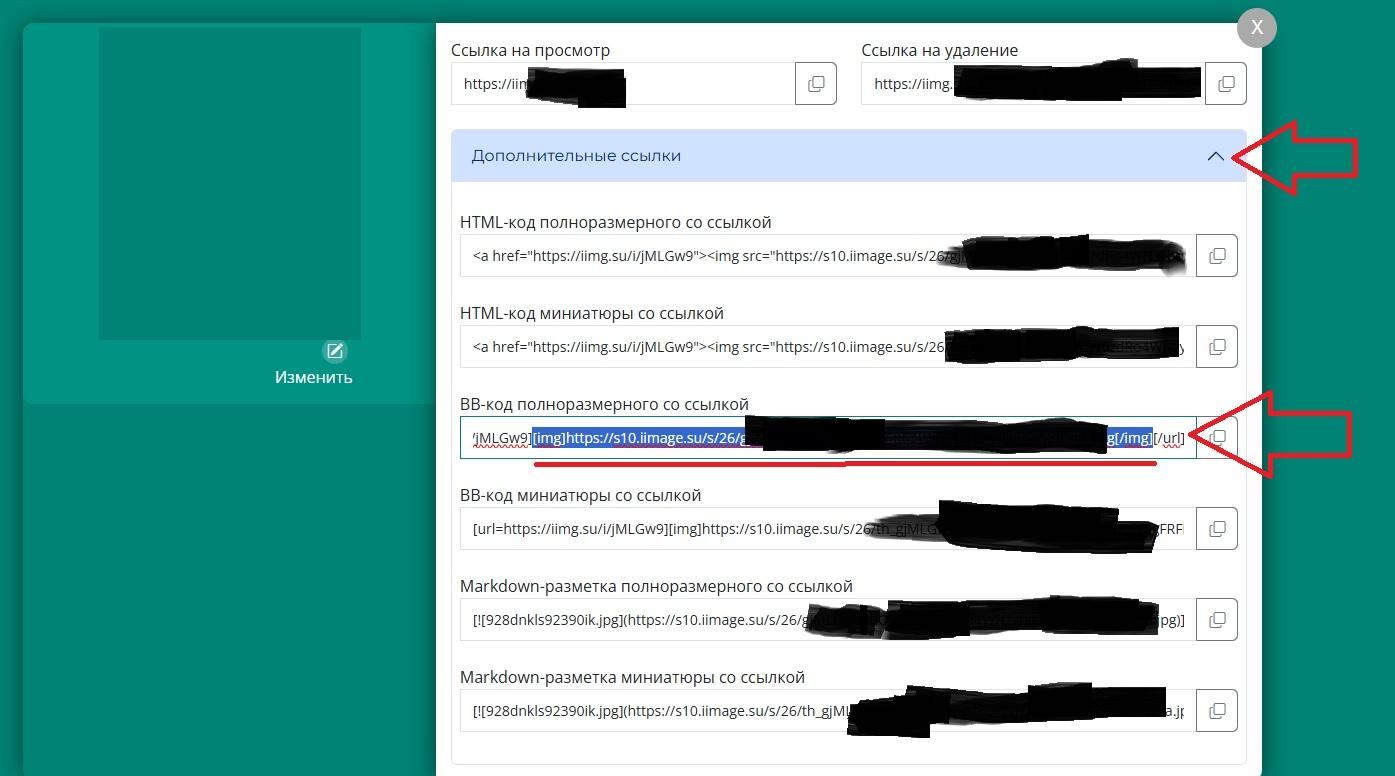Copy HTML-код миниатюры со ссылкой

(1217, 347)
